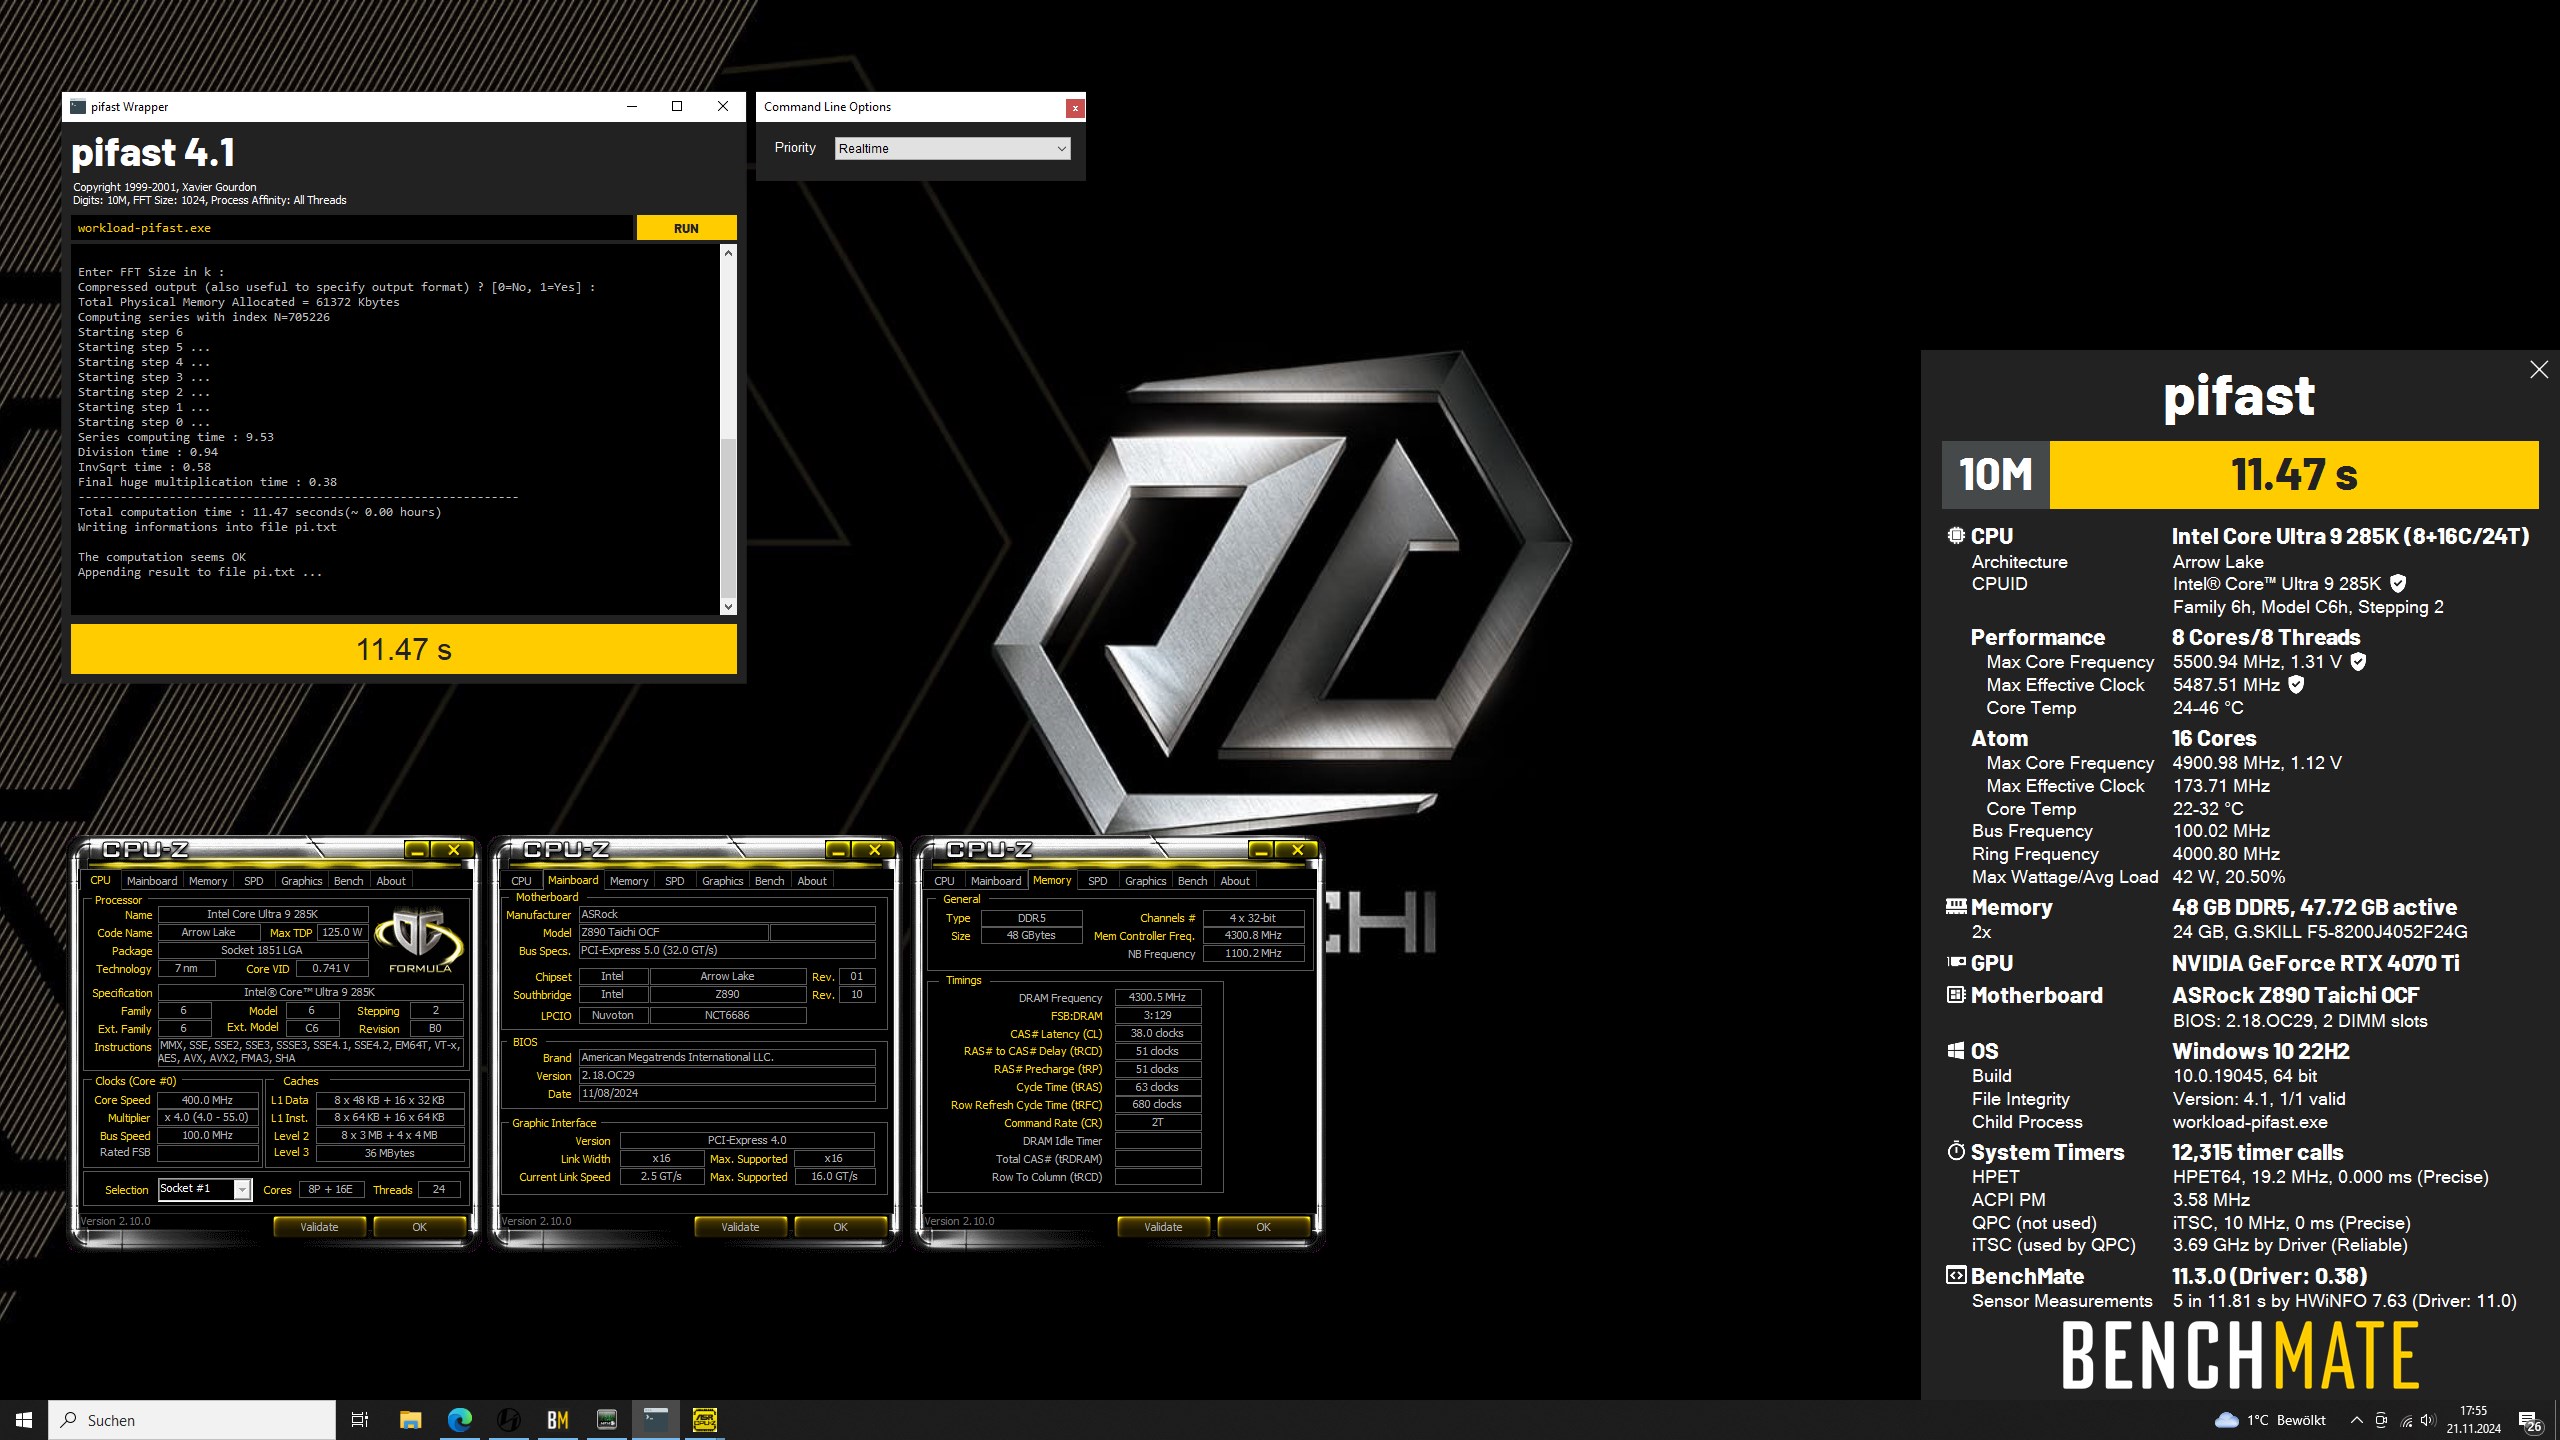Click the Channels # value 4 x 32-bit

tap(1252, 918)
